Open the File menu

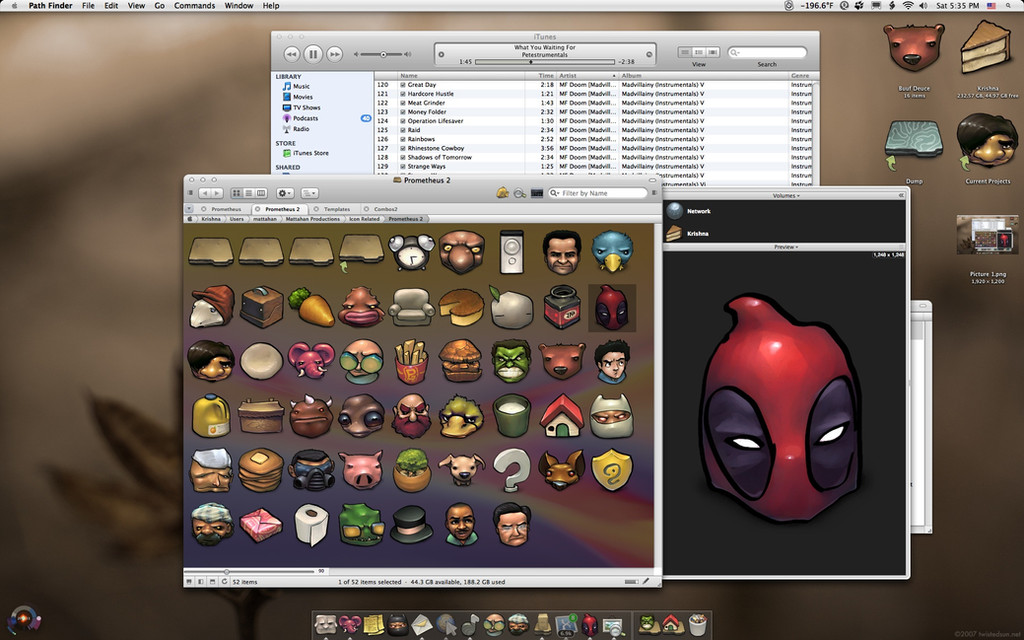point(88,5)
